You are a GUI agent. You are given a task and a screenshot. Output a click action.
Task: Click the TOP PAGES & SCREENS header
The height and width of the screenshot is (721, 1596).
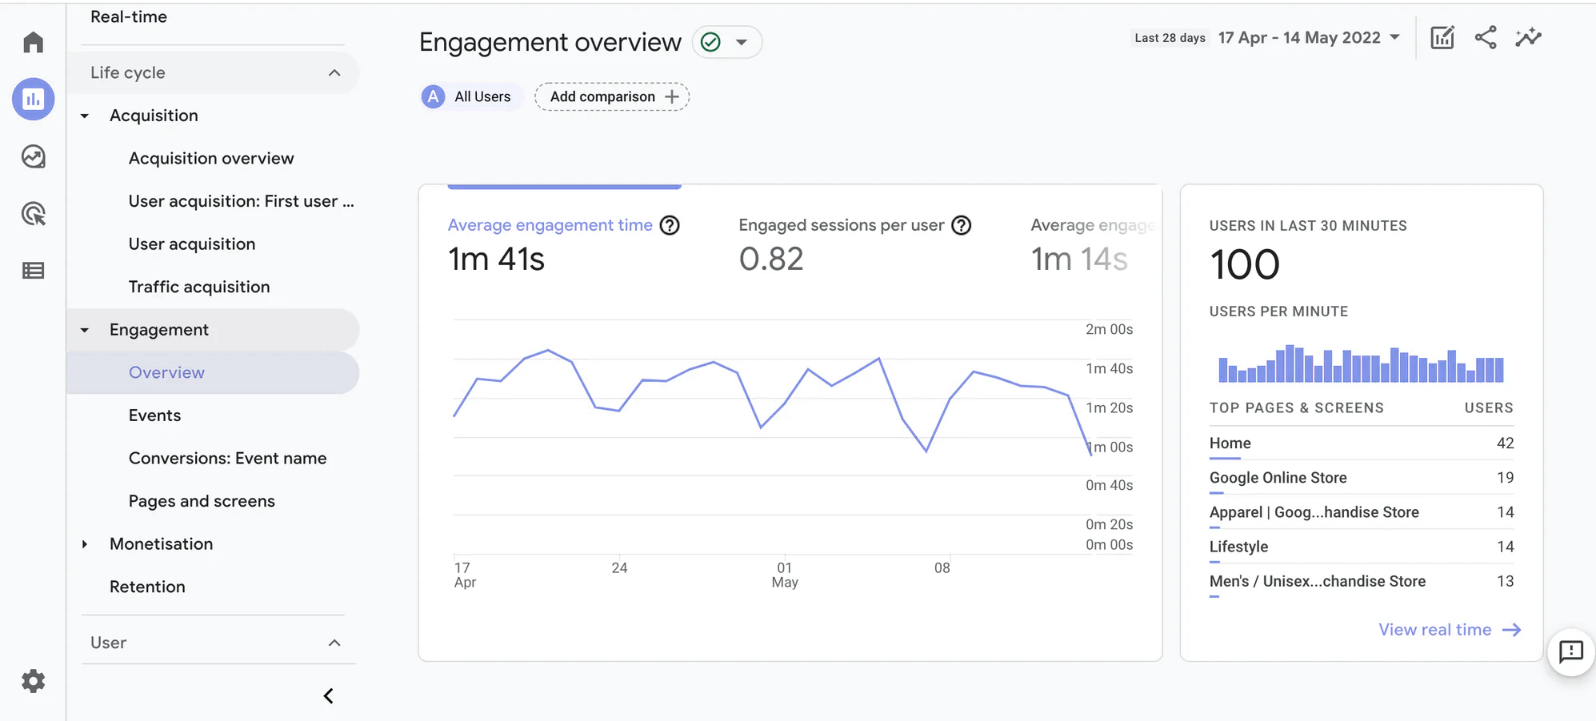click(x=1296, y=408)
